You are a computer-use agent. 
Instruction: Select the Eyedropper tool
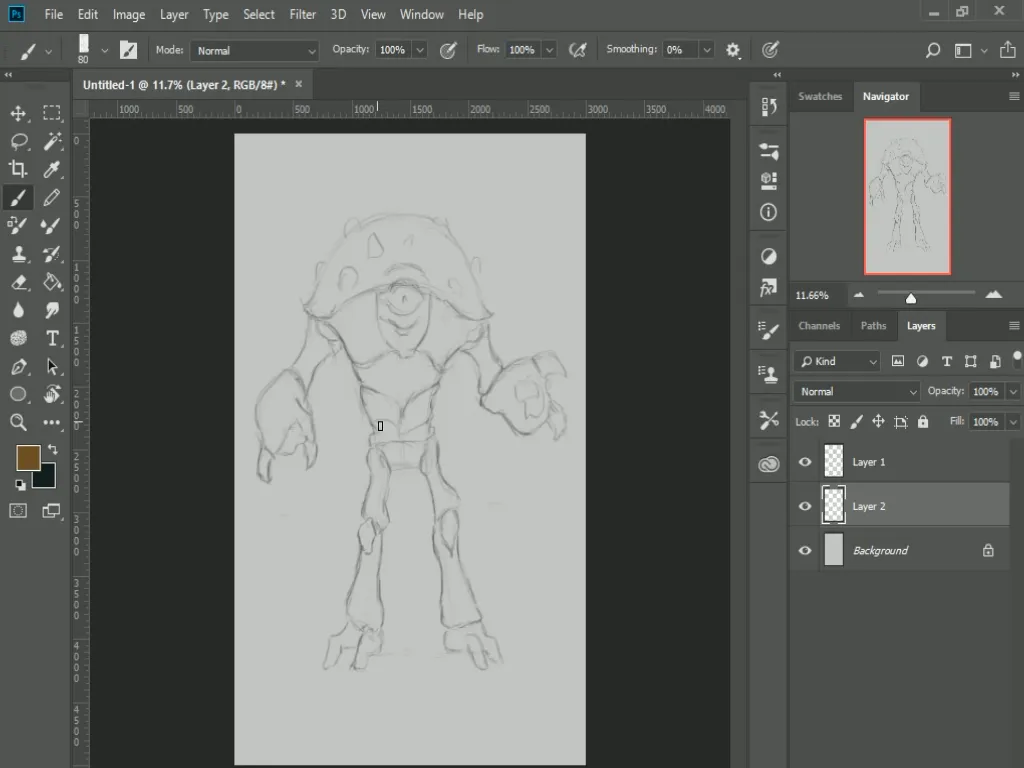[52, 169]
